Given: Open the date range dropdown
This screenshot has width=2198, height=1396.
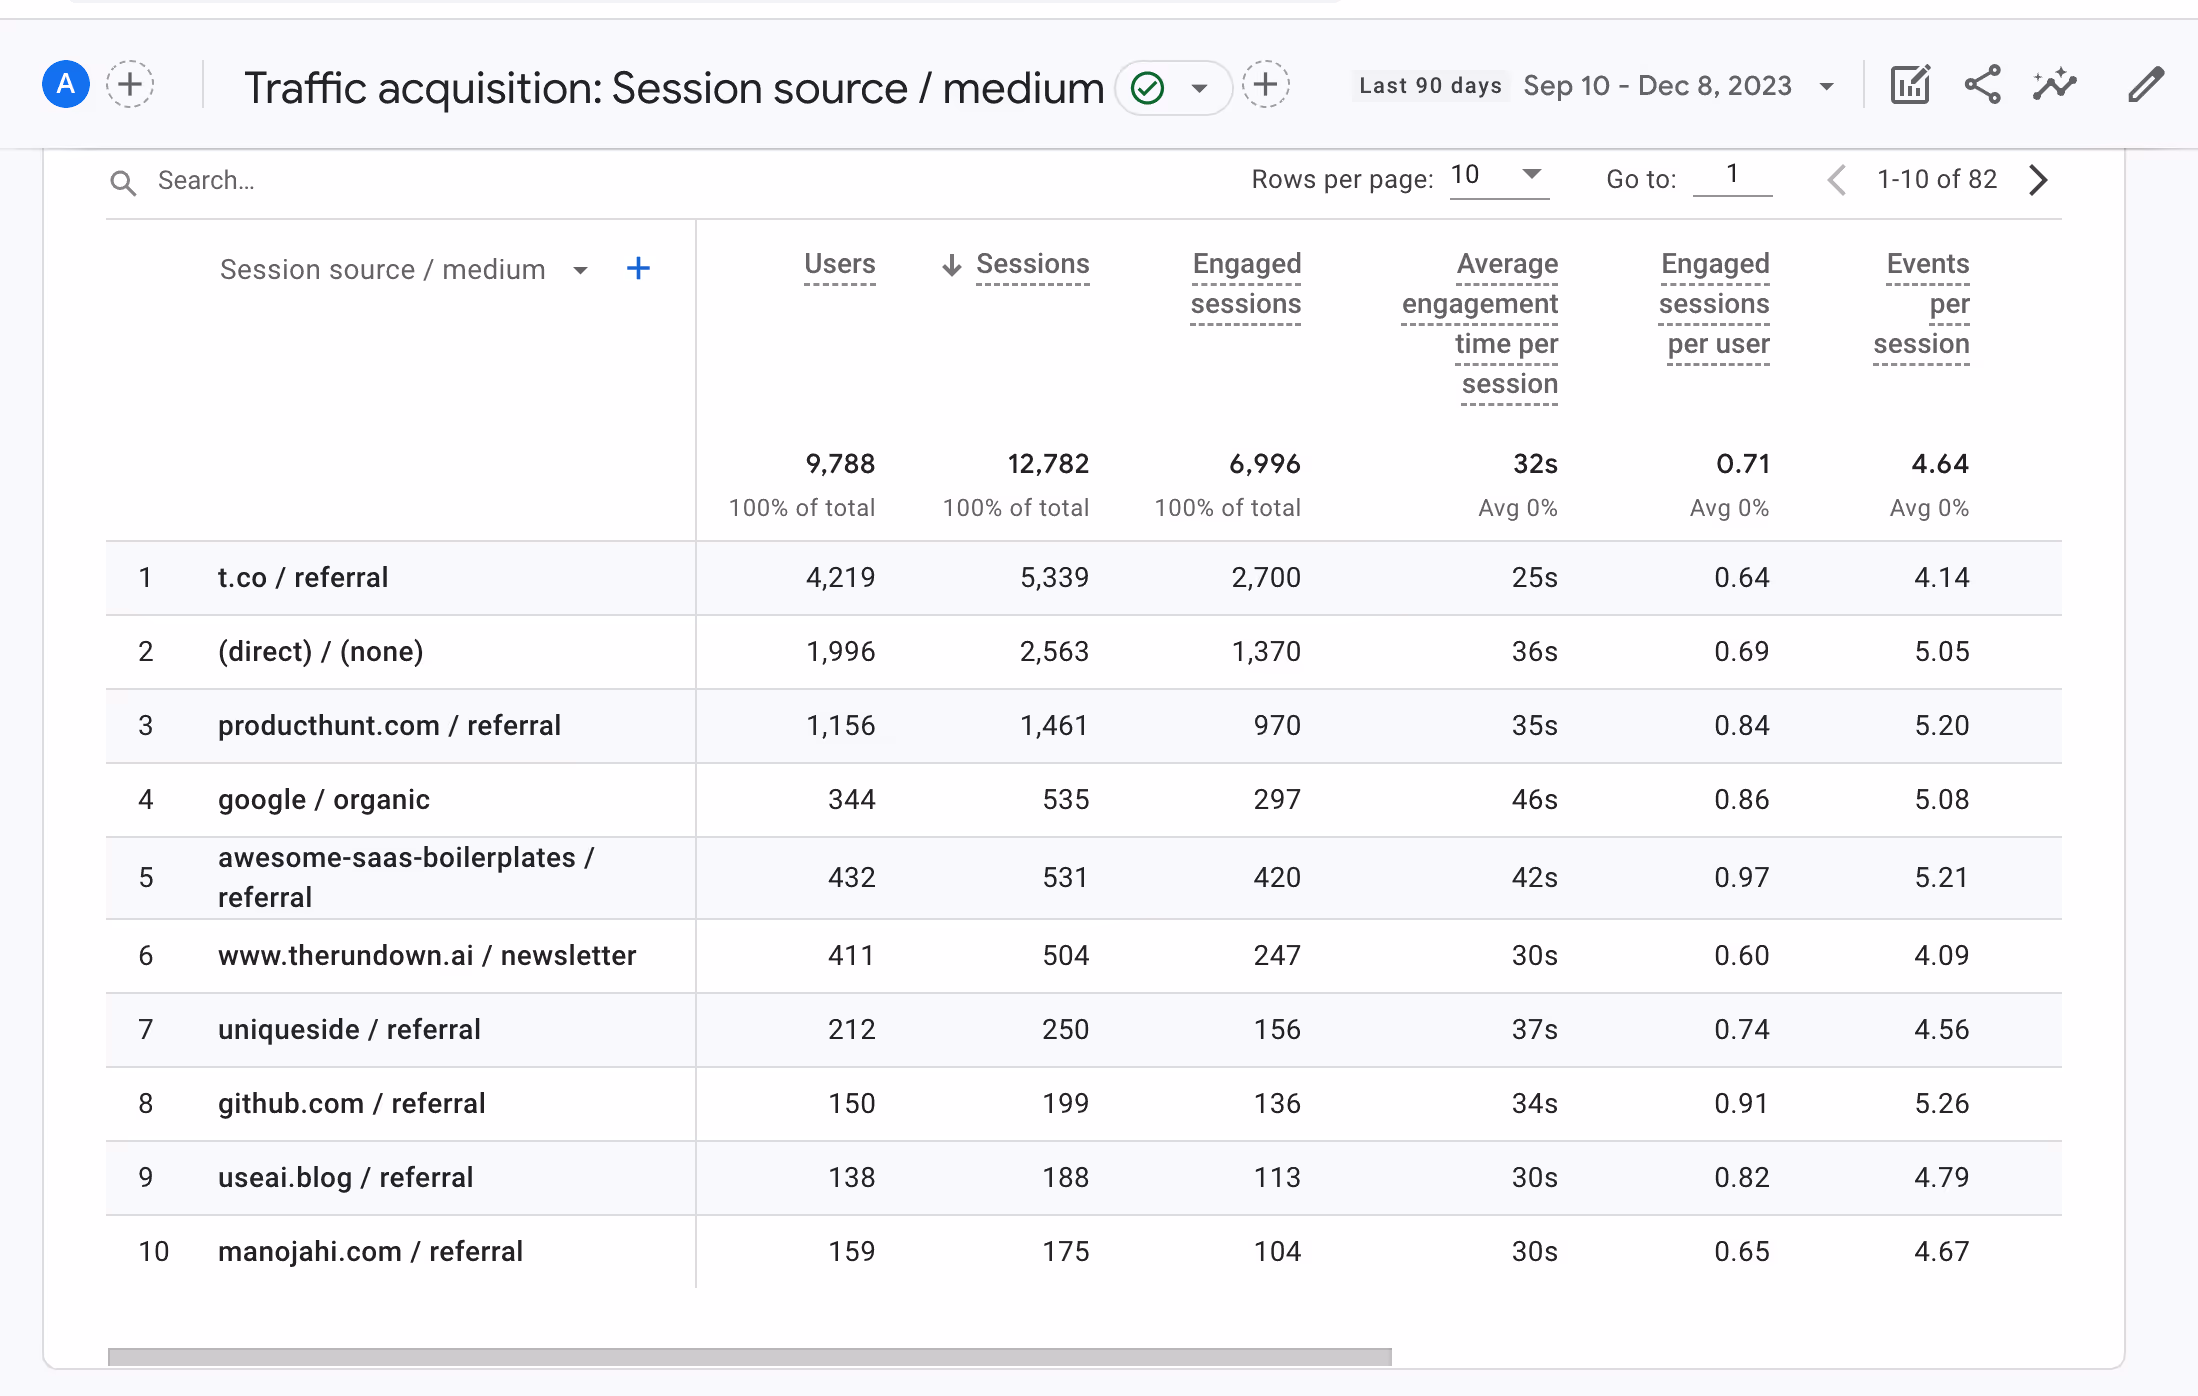Looking at the screenshot, I should pos(1826,86).
